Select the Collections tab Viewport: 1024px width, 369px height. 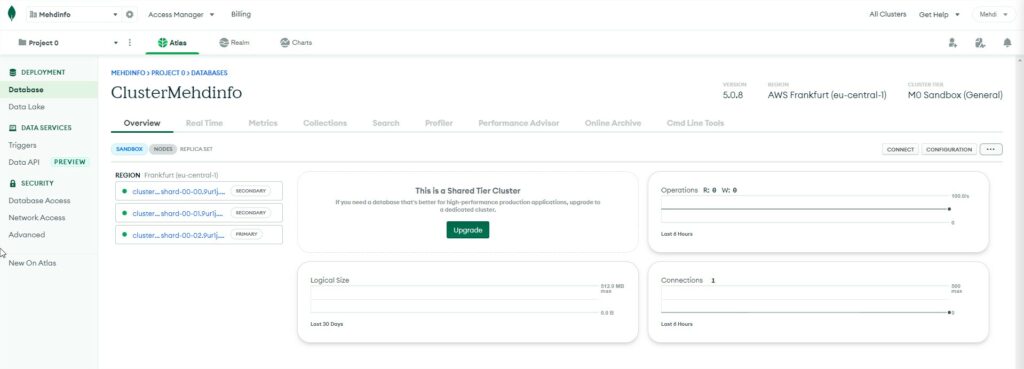(x=325, y=123)
